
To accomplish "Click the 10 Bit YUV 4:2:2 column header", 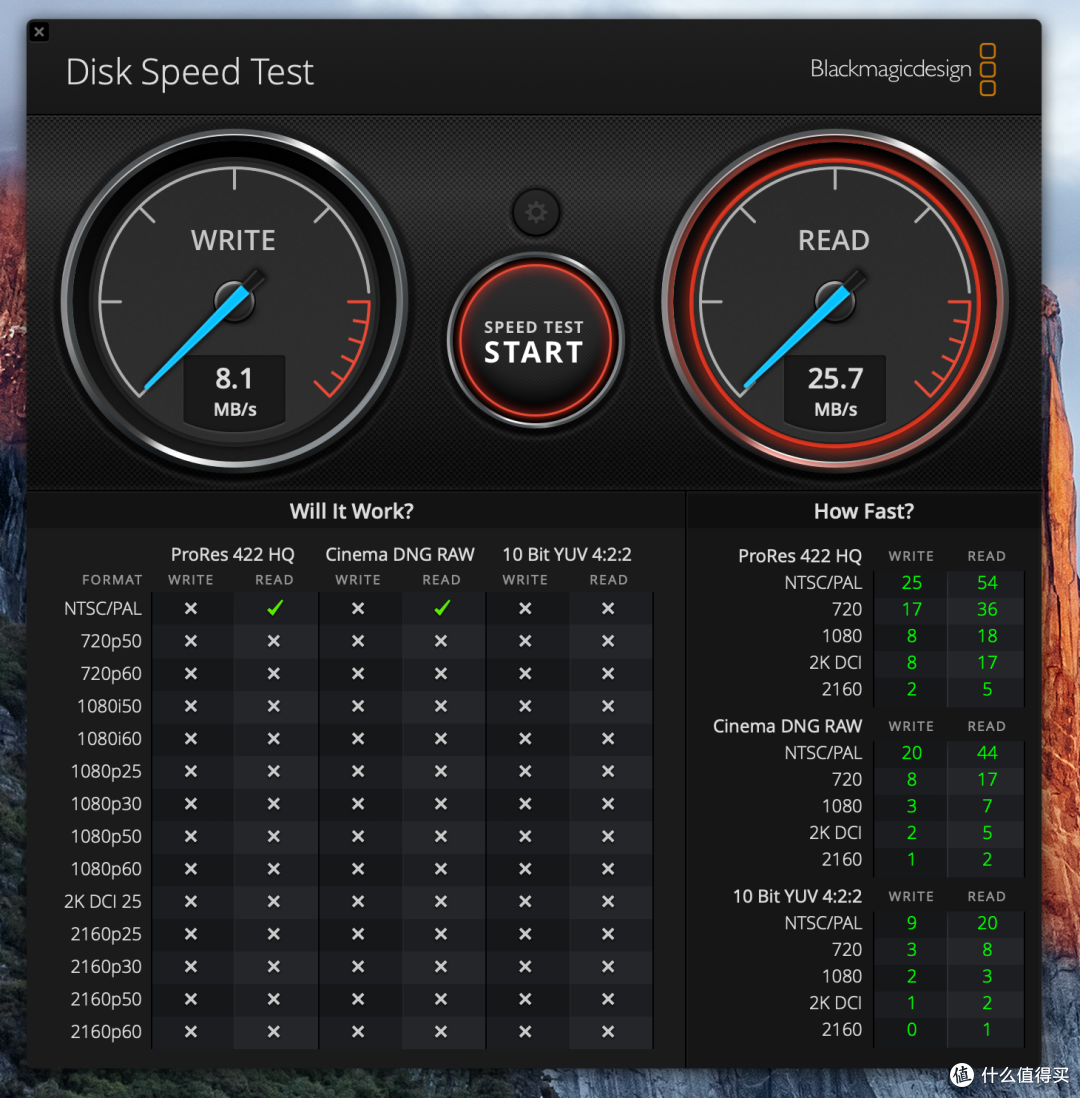I will pos(567,555).
